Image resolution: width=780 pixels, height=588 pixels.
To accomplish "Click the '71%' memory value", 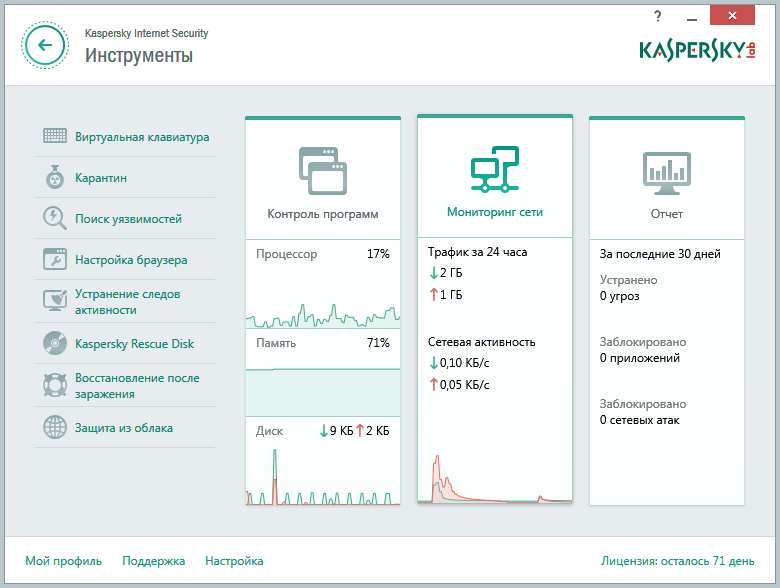I will pos(378,343).
